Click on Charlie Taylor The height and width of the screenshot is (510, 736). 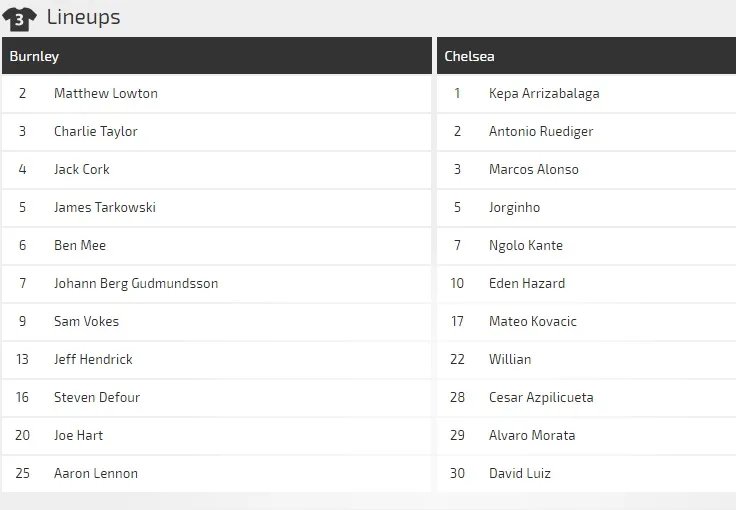[96, 132]
